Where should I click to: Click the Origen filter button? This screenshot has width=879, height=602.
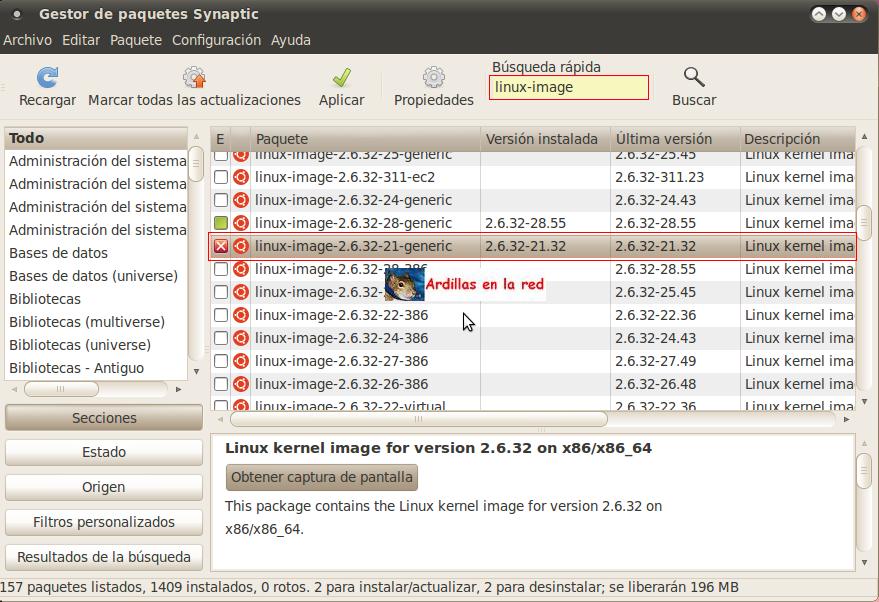pos(104,487)
